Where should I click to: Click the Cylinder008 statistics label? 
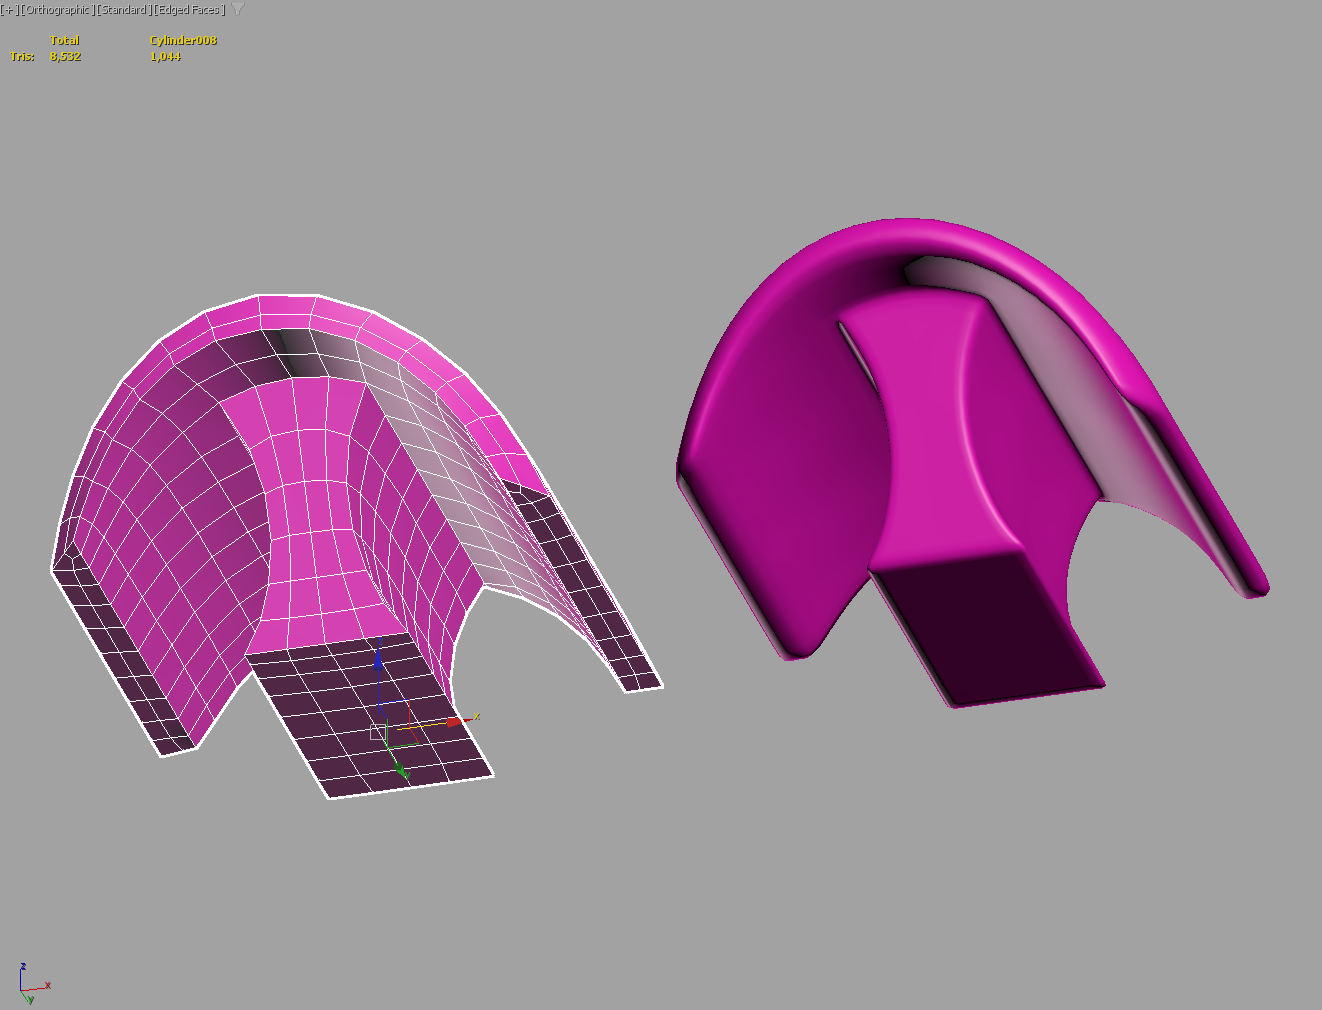(183, 40)
